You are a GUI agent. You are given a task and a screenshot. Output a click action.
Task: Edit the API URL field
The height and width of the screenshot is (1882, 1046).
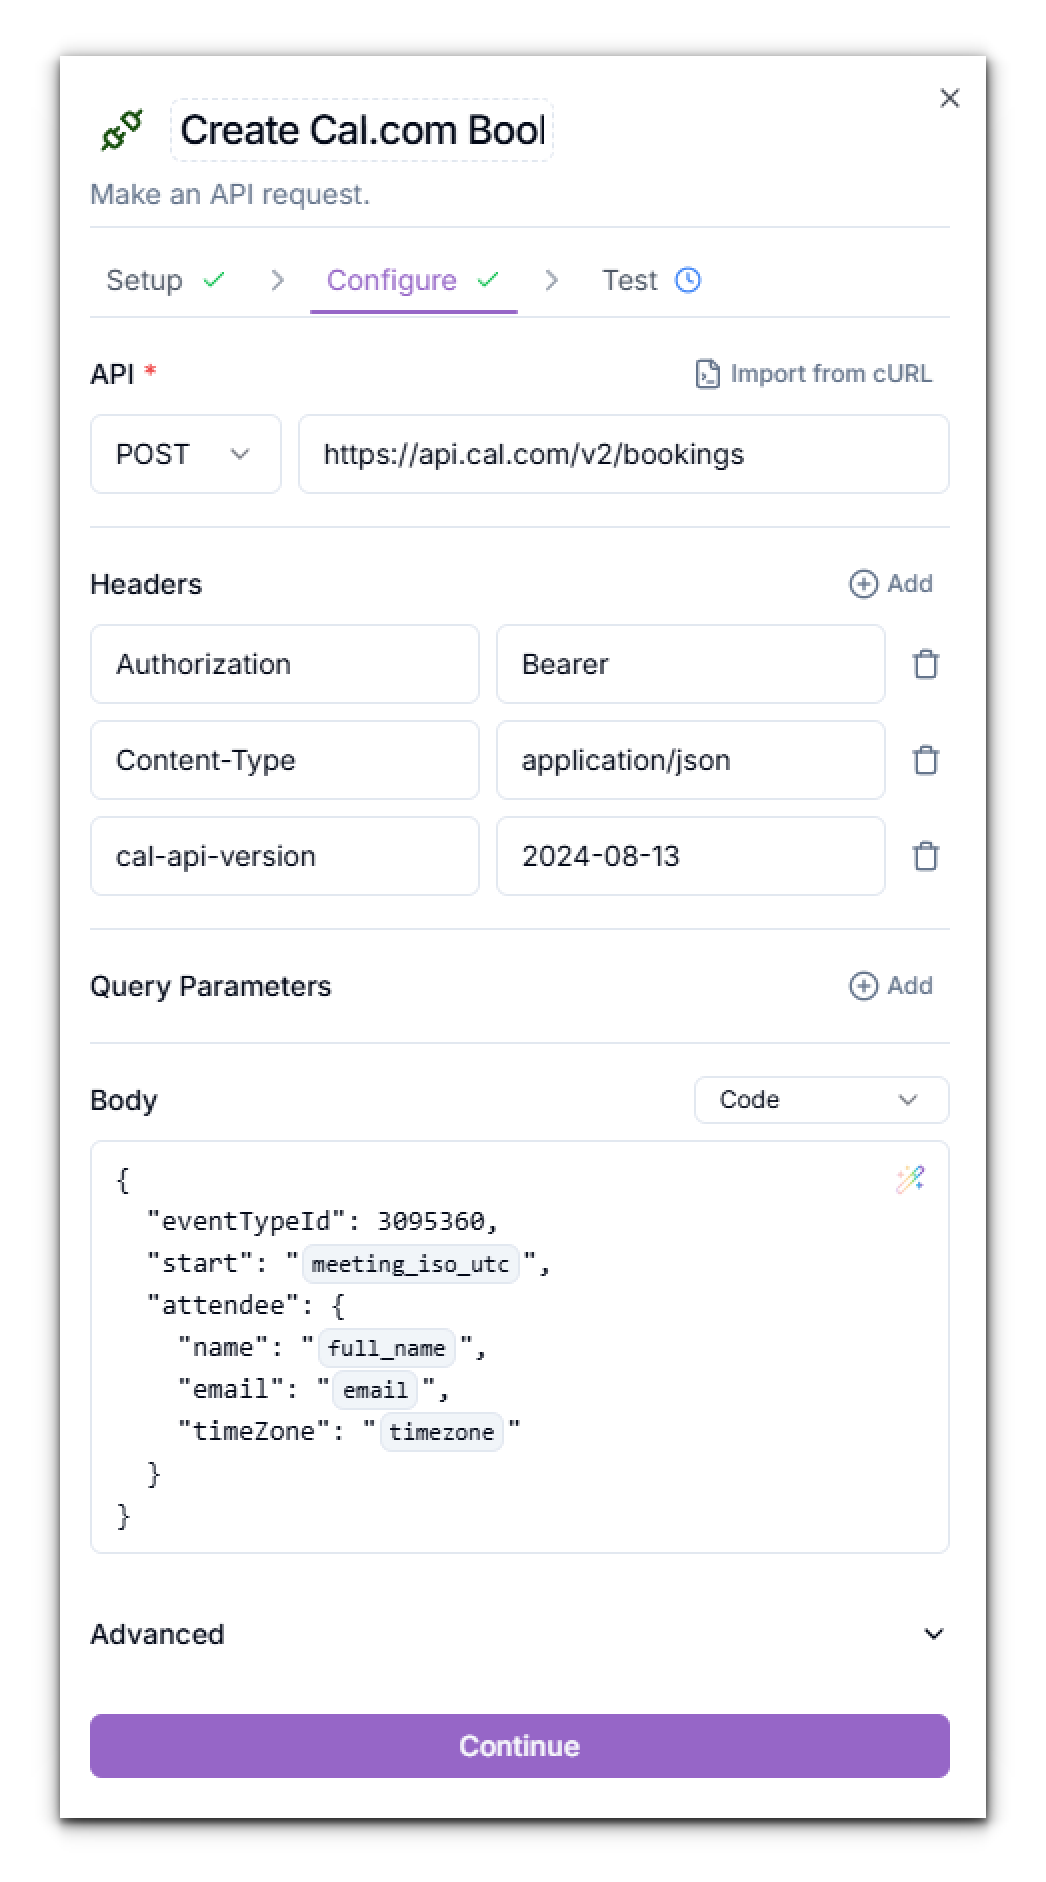[624, 454]
